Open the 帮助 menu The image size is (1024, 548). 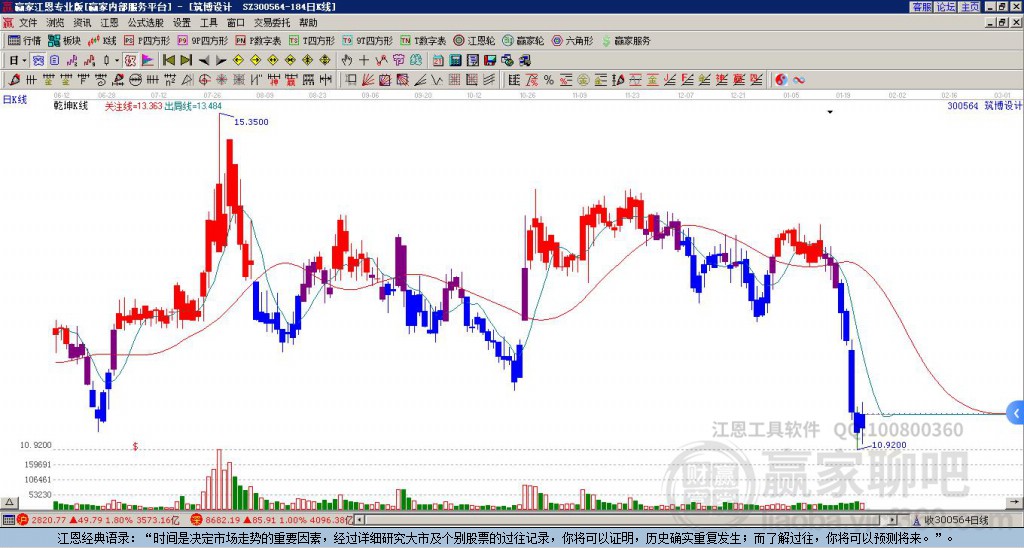click(308, 23)
